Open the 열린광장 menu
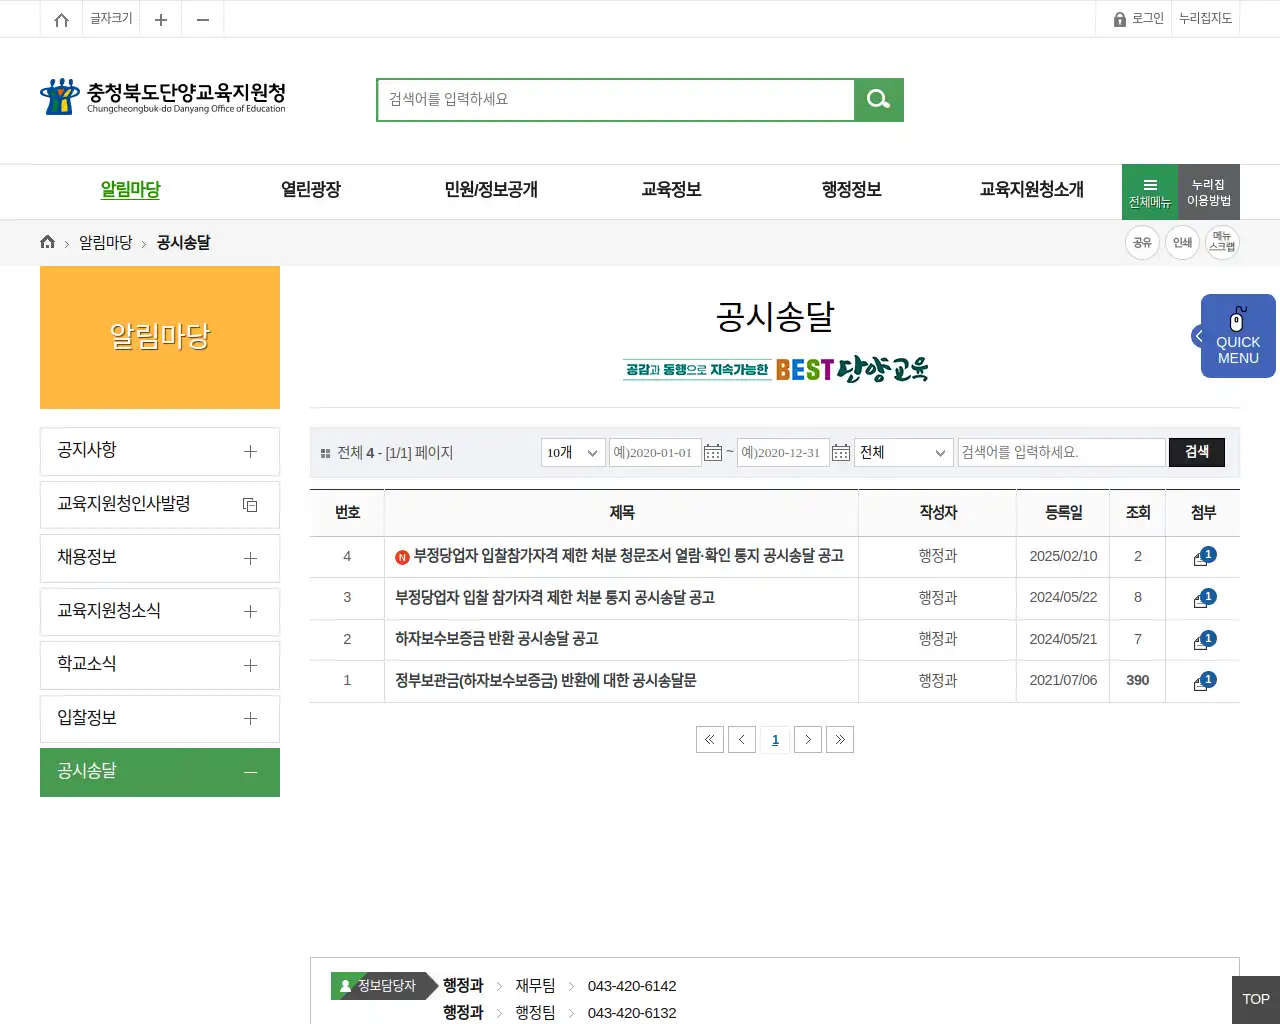The height and width of the screenshot is (1024, 1280). [311, 190]
